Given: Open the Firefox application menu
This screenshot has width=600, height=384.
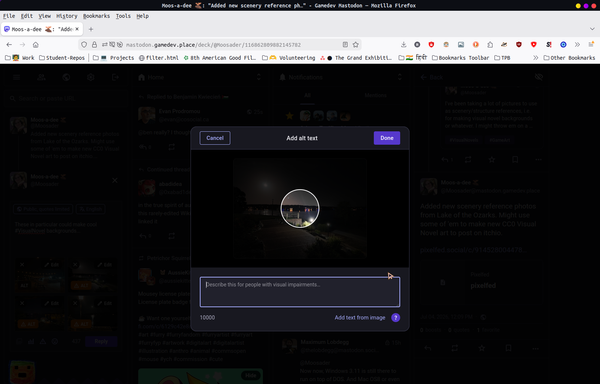Looking at the screenshot, I should [591, 45].
